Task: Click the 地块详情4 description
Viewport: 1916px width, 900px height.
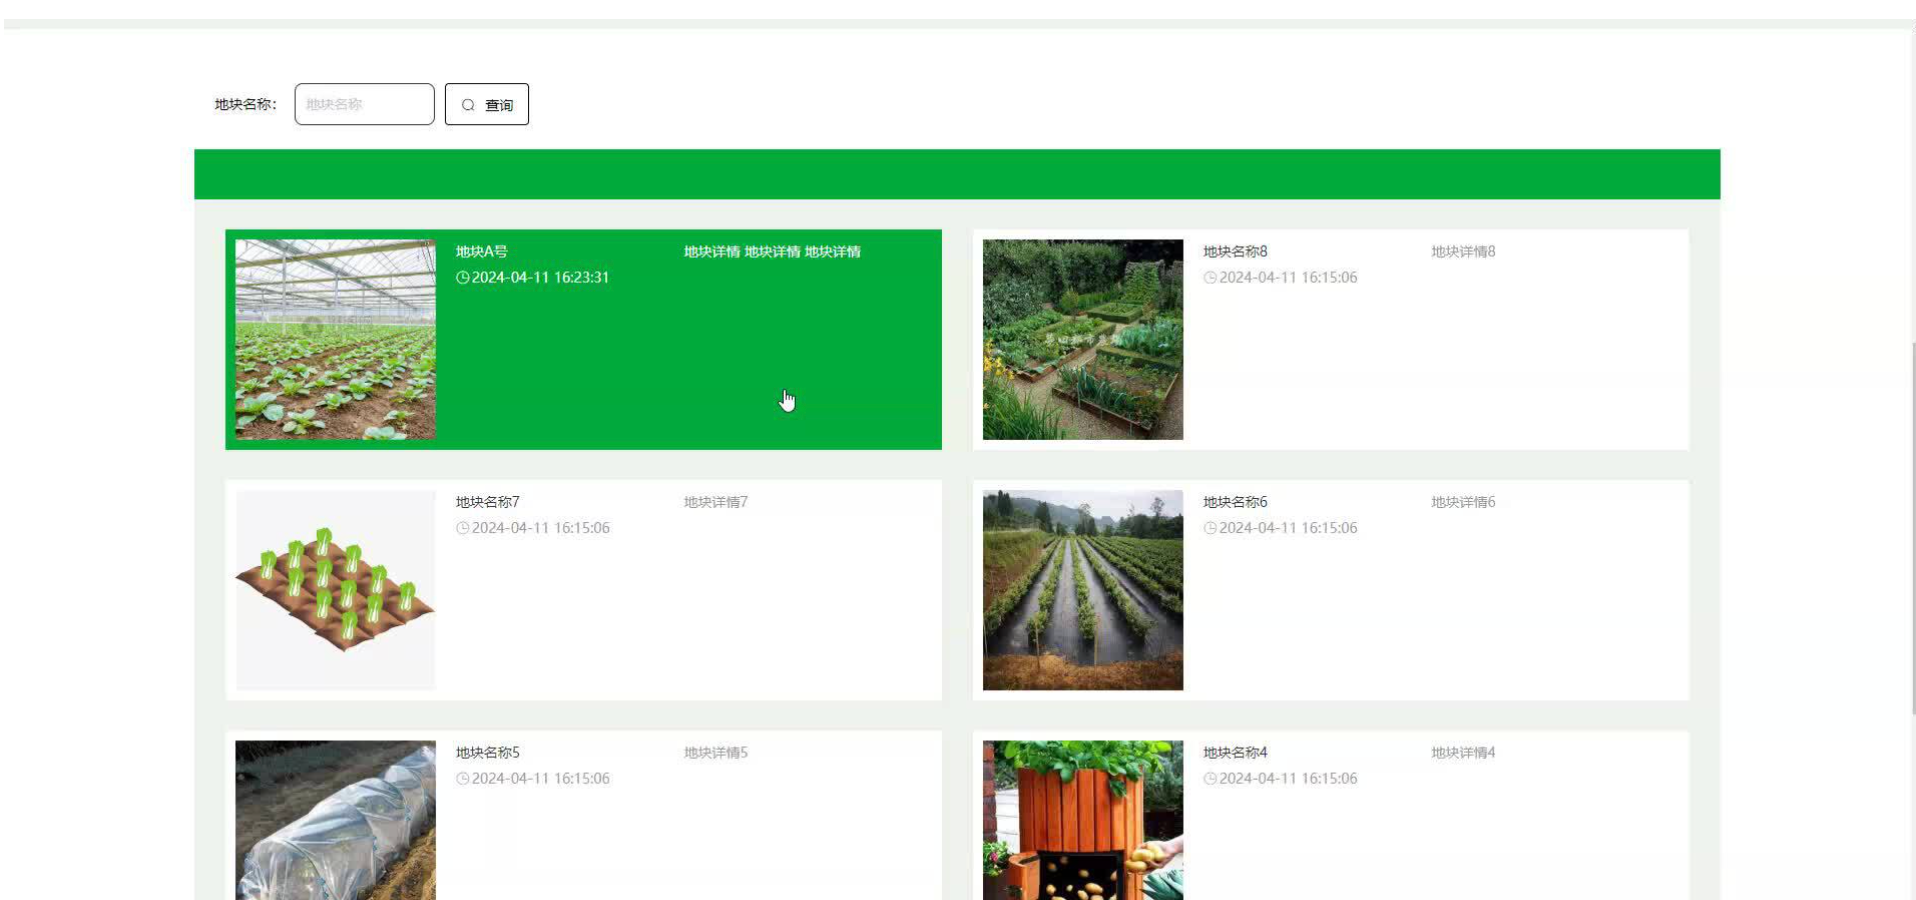Action: [1463, 752]
